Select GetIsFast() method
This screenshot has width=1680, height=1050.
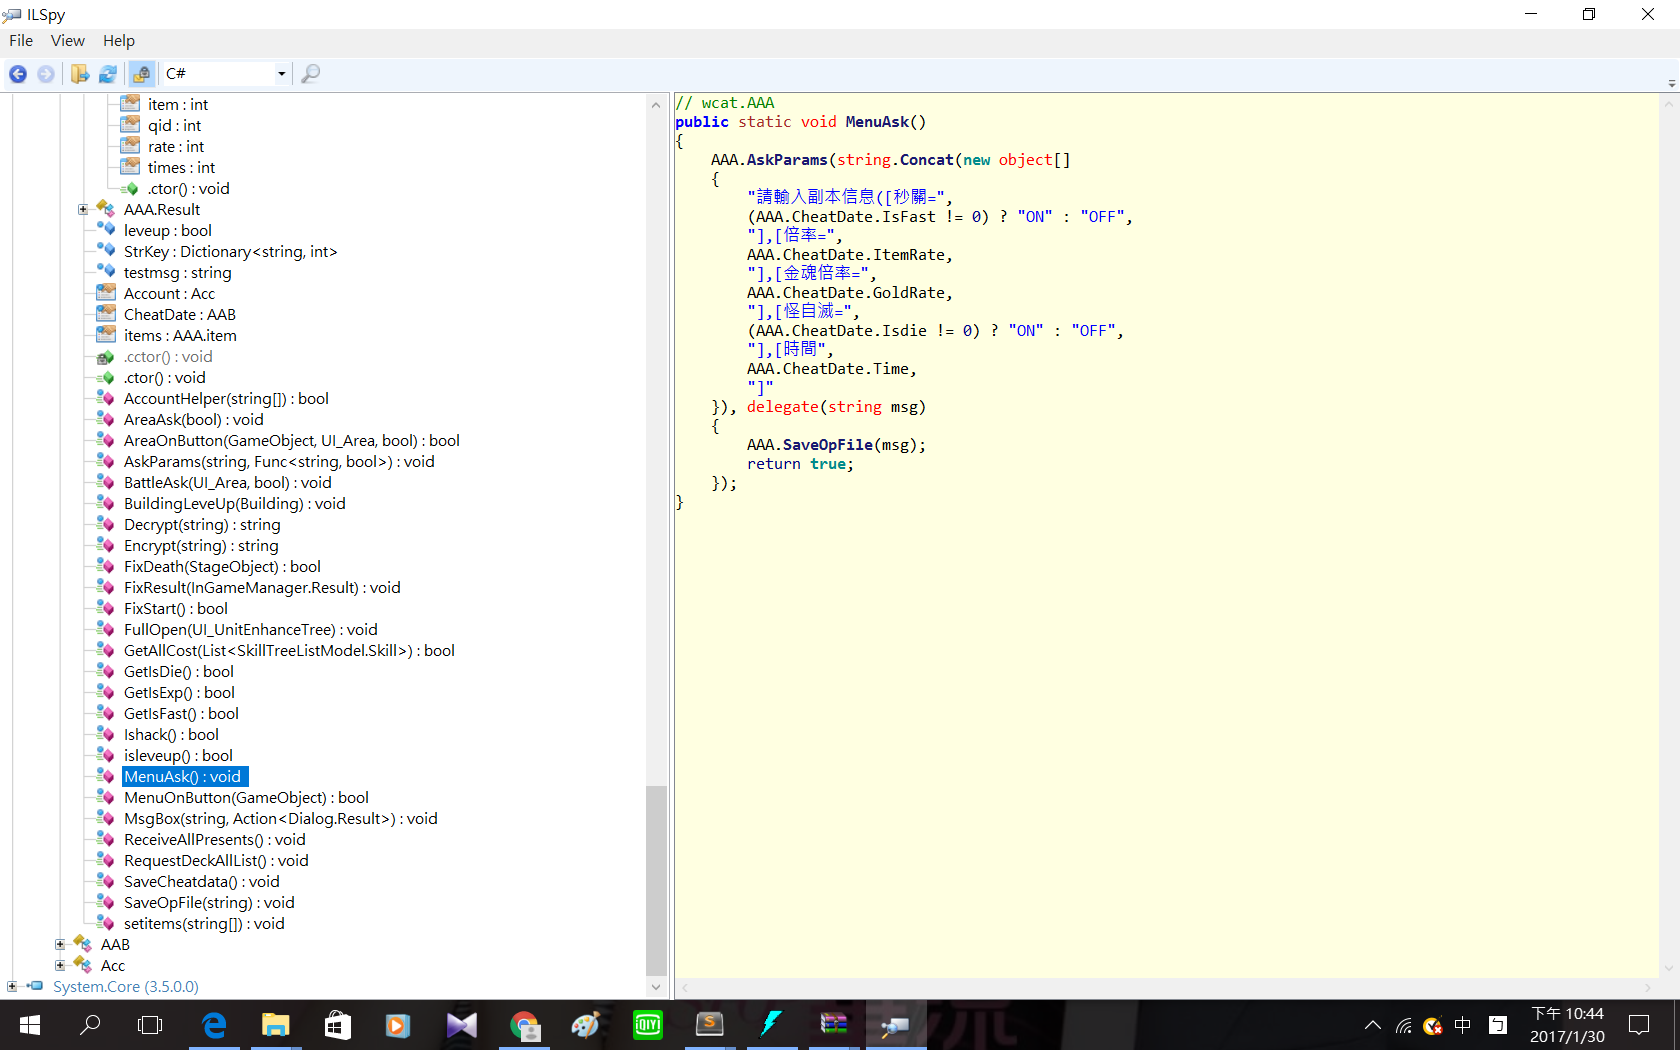tap(181, 714)
